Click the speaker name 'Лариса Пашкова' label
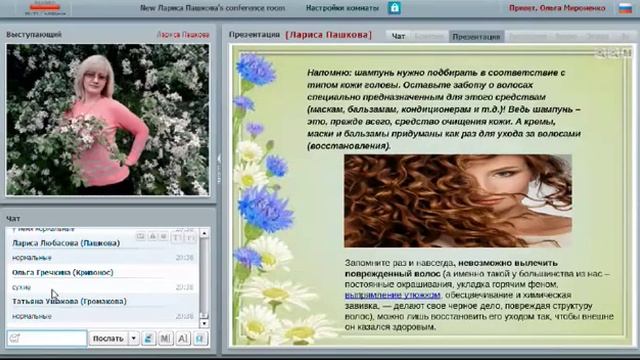640x360 pixels. (183, 35)
